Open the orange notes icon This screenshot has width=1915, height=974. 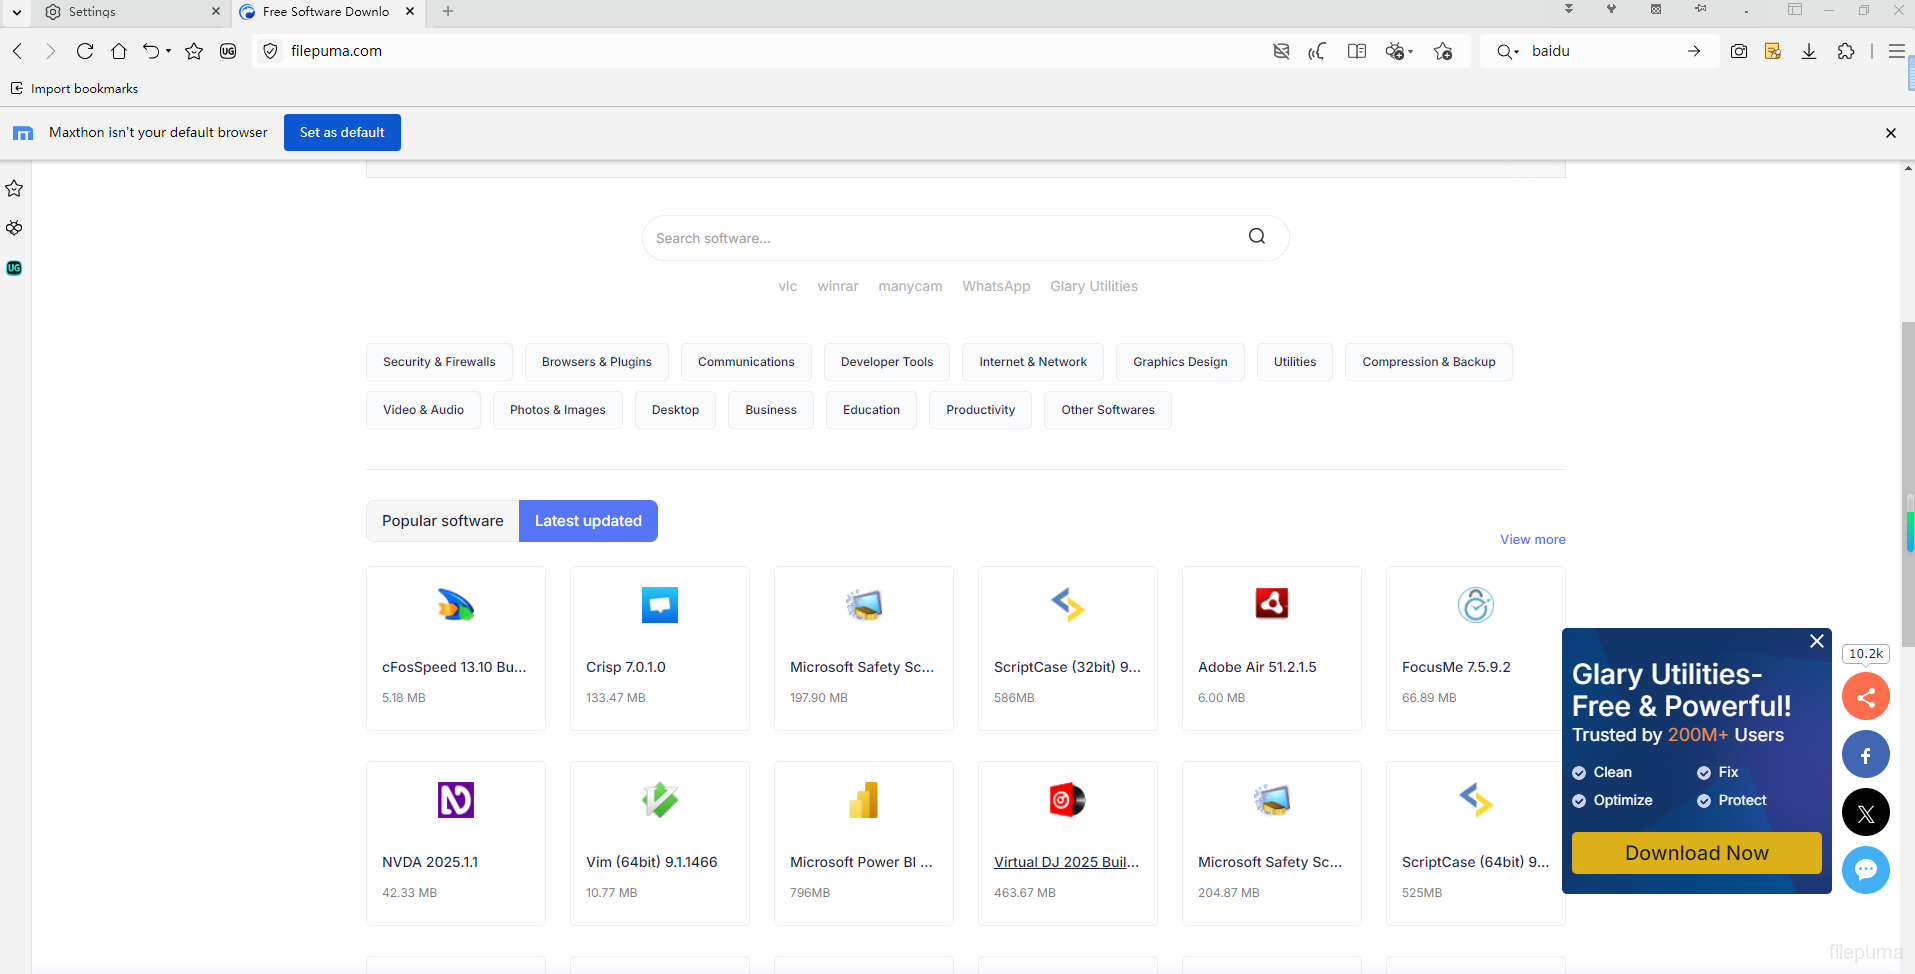point(1773,51)
